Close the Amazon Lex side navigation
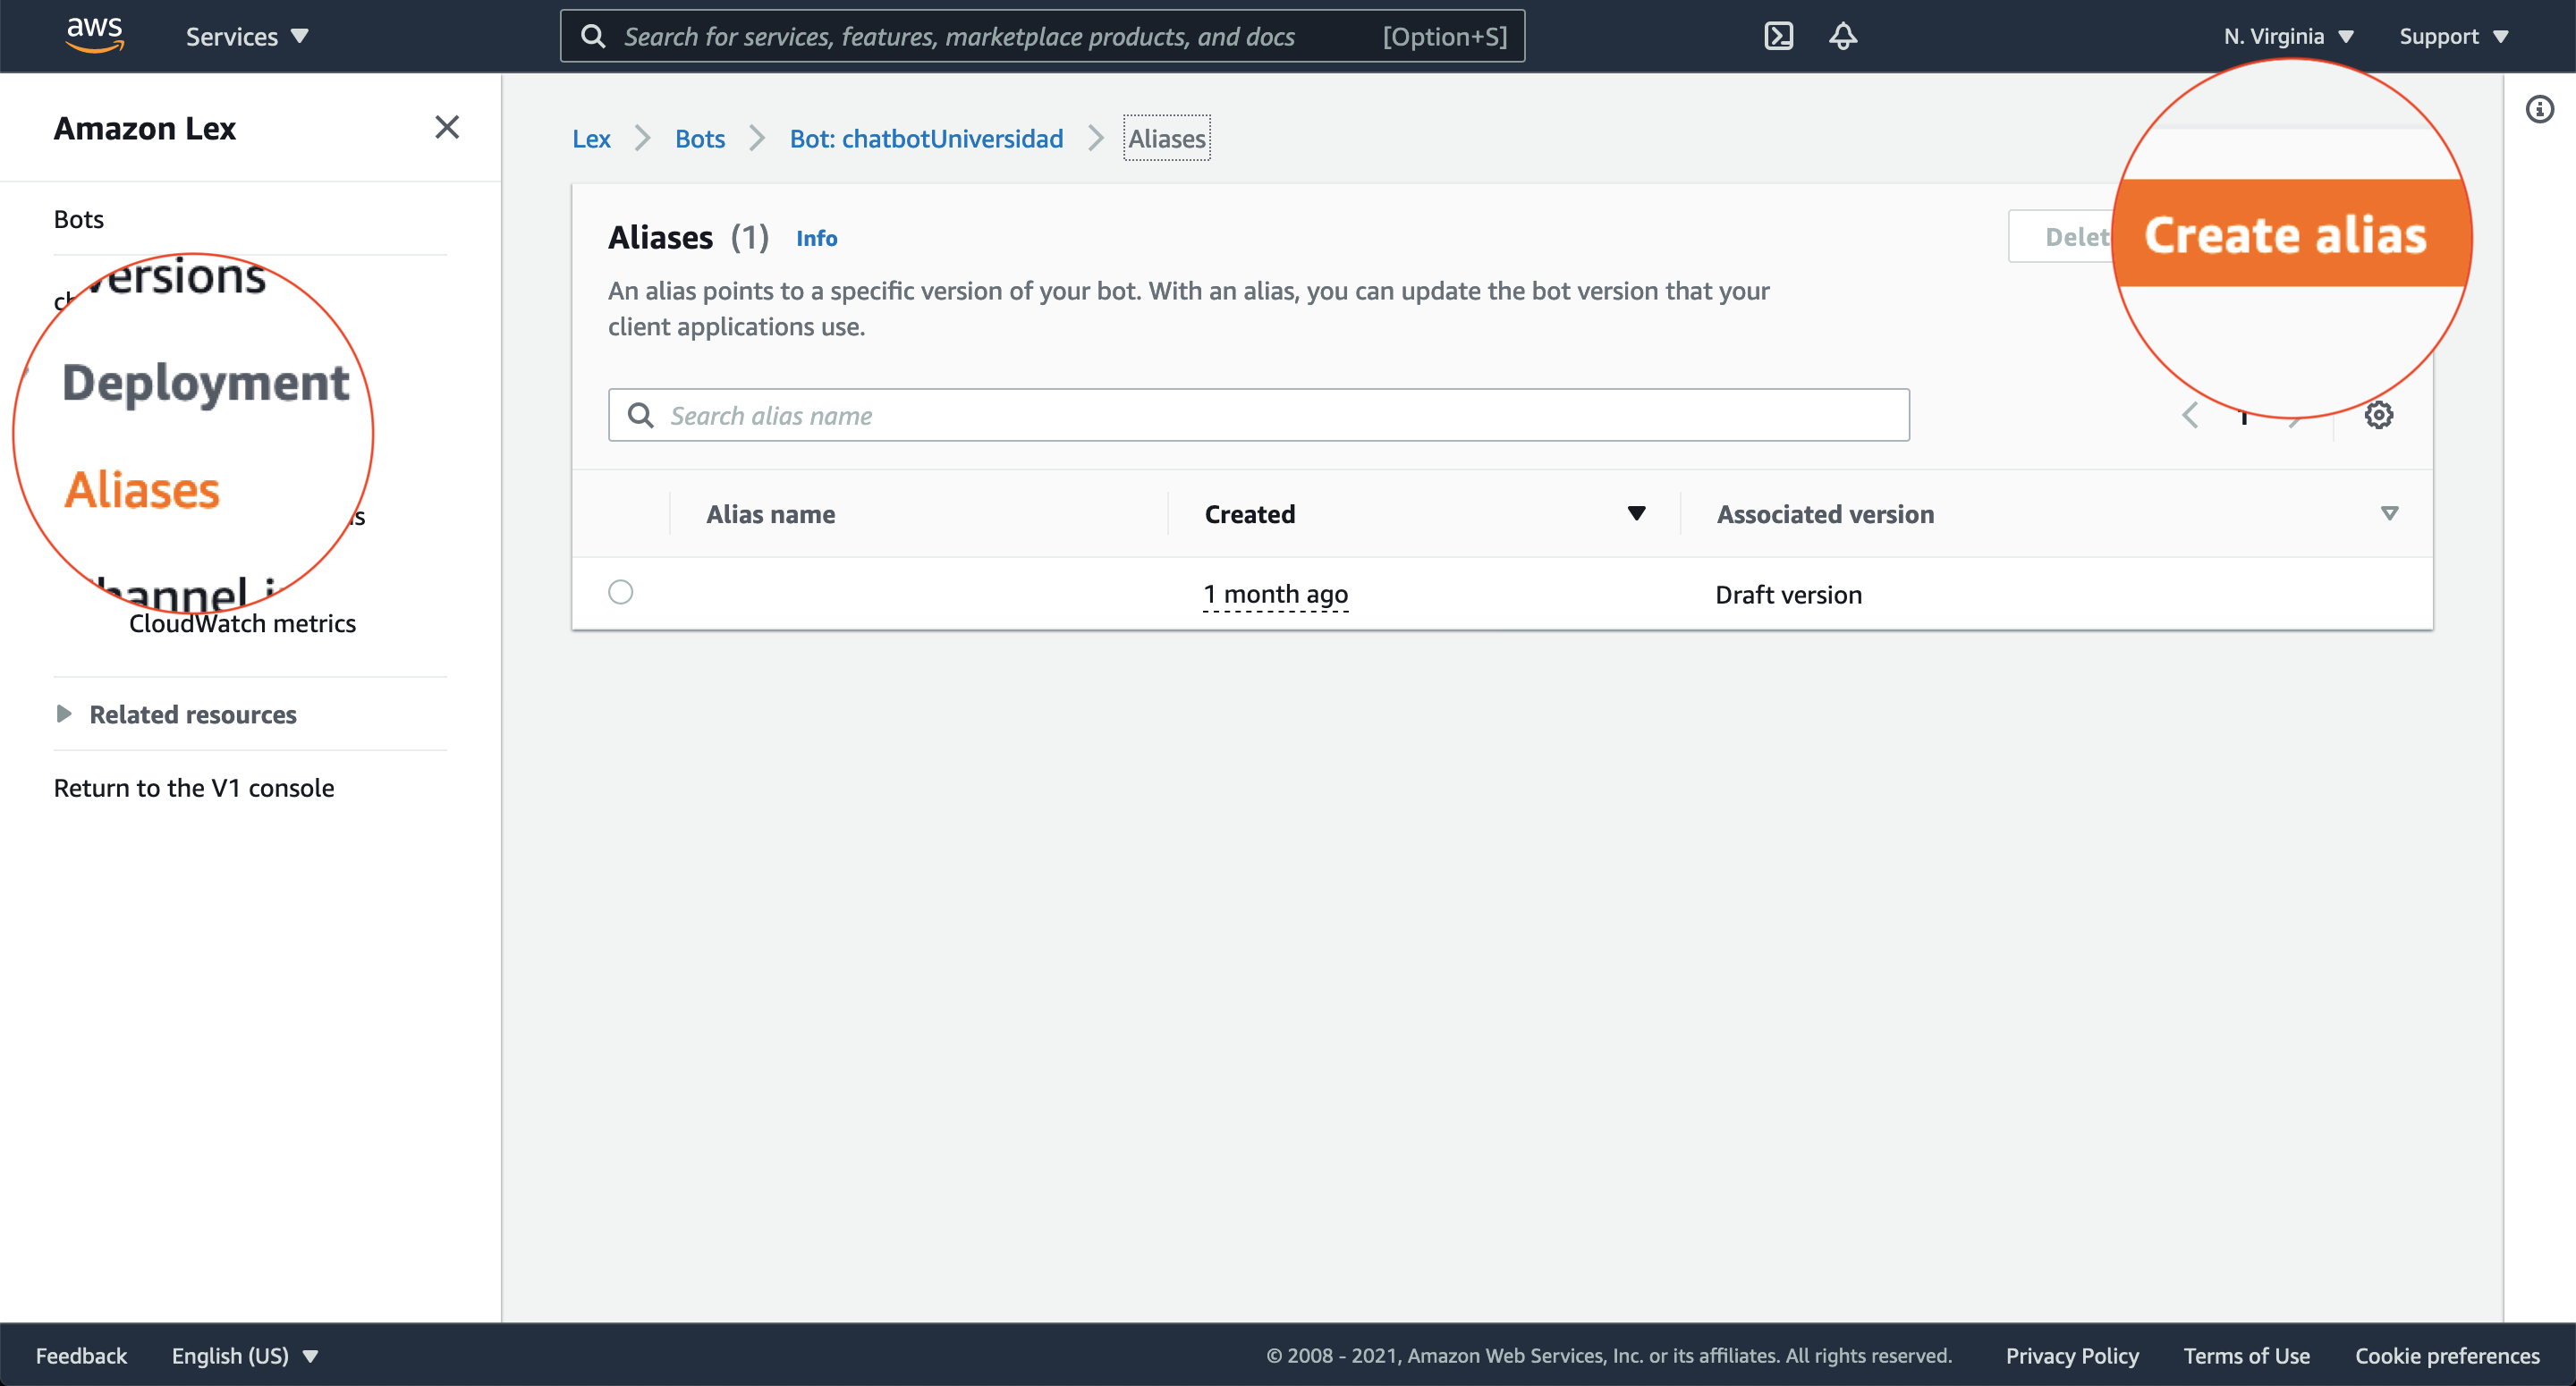The image size is (2576, 1386). (446, 127)
